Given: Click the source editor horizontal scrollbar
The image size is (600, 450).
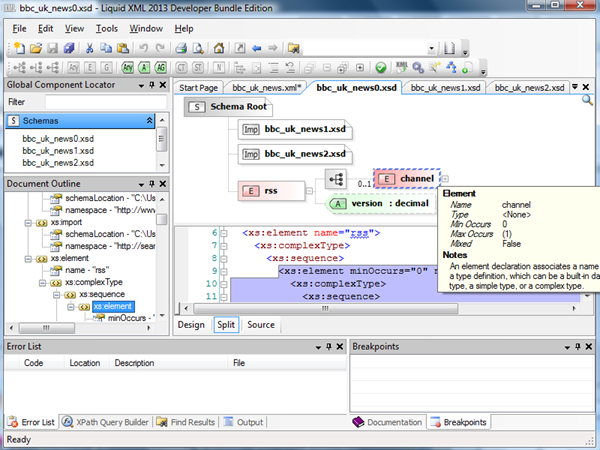Looking at the screenshot, I should click(325, 308).
